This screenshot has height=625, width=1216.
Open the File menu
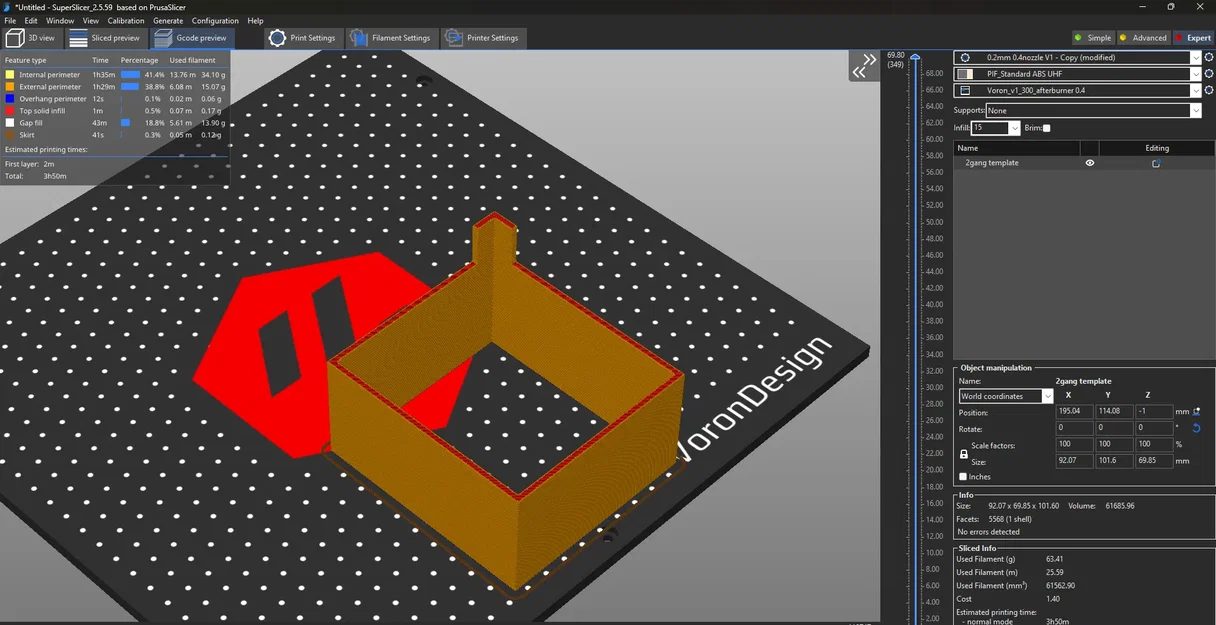coord(10,20)
